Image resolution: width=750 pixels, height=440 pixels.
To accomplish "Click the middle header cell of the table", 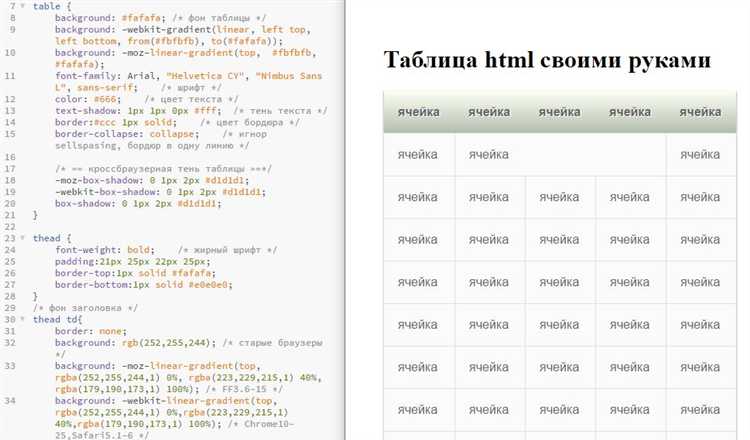I will (x=559, y=112).
